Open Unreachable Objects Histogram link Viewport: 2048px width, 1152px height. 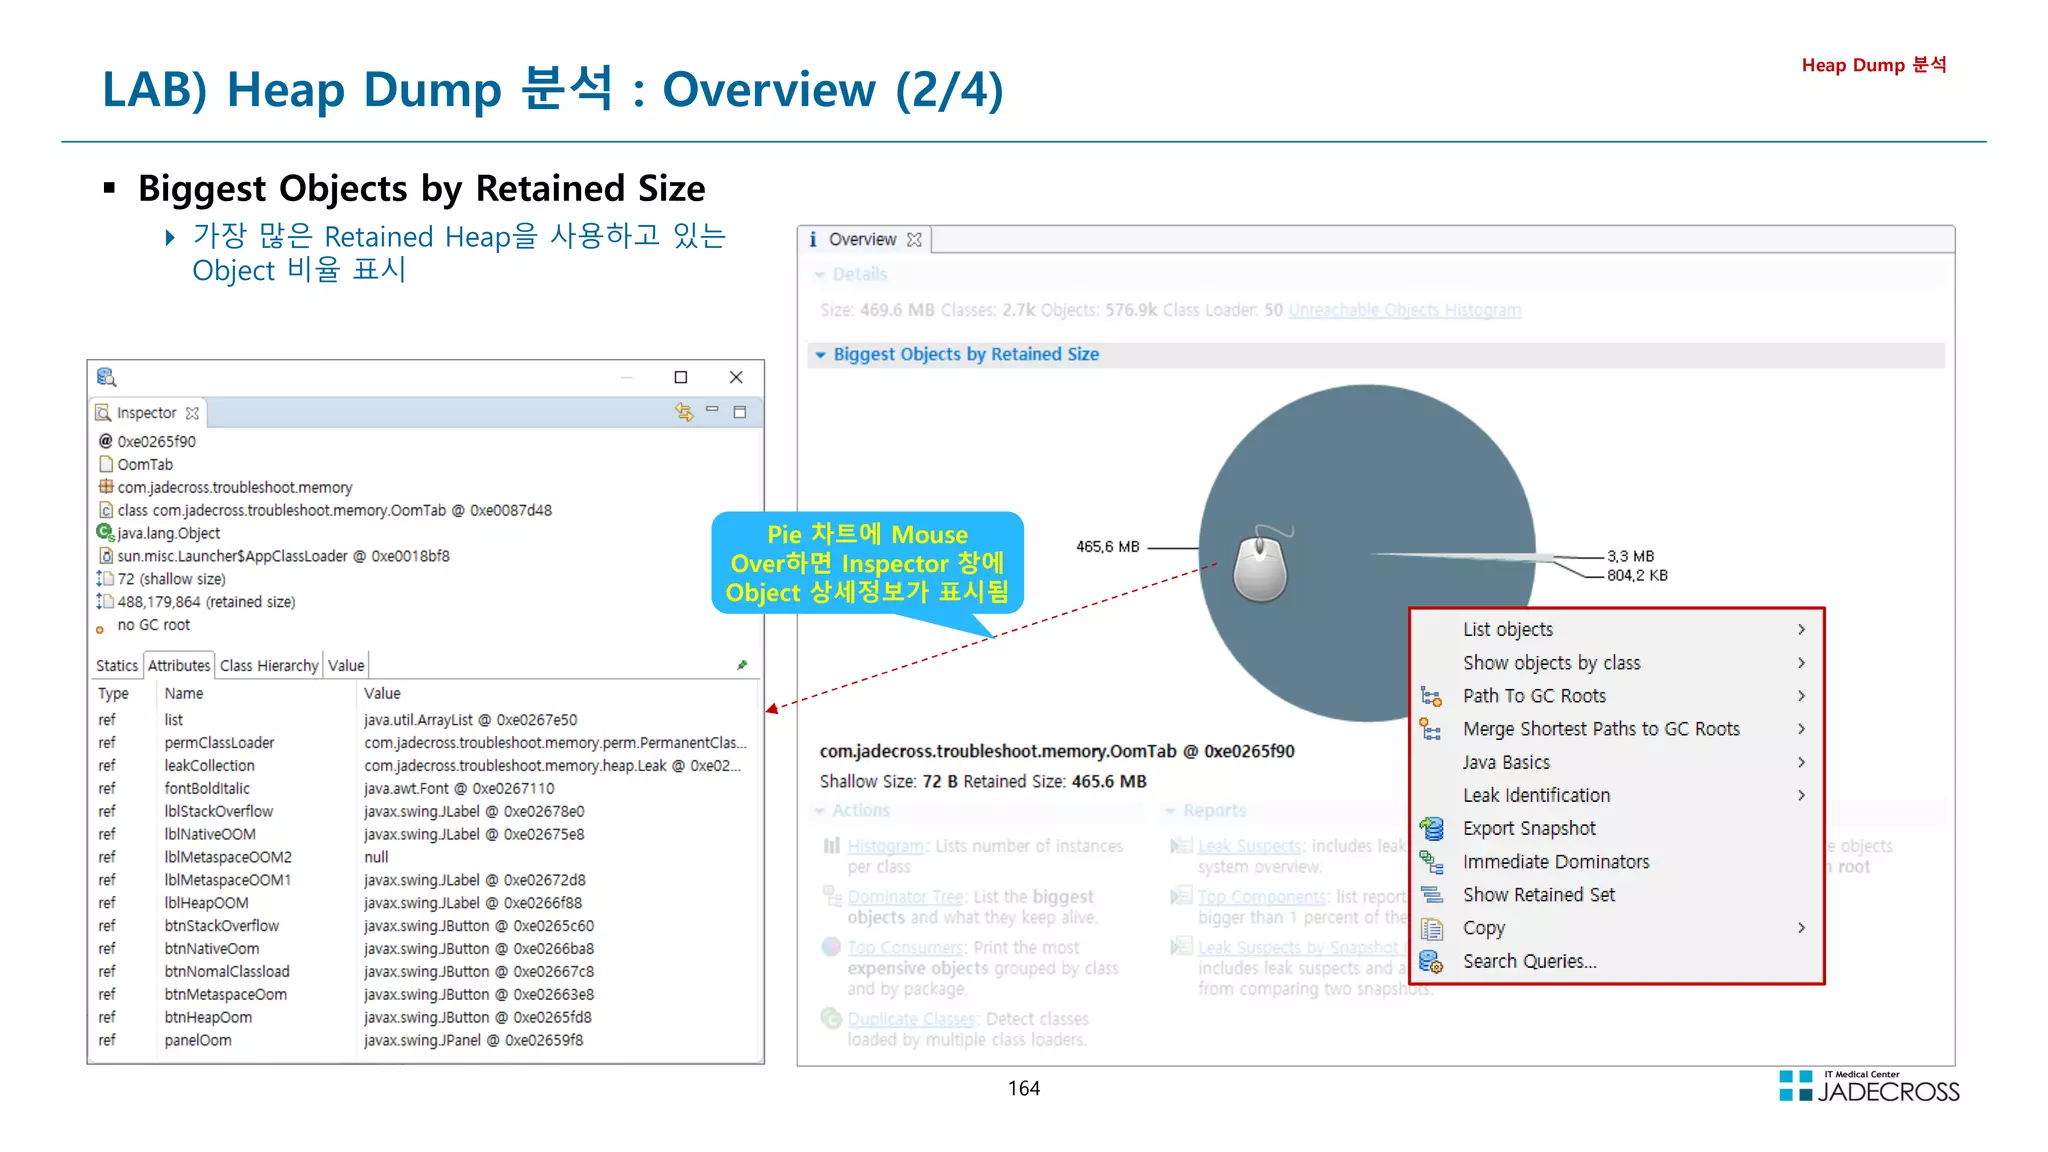(1405, 310)
